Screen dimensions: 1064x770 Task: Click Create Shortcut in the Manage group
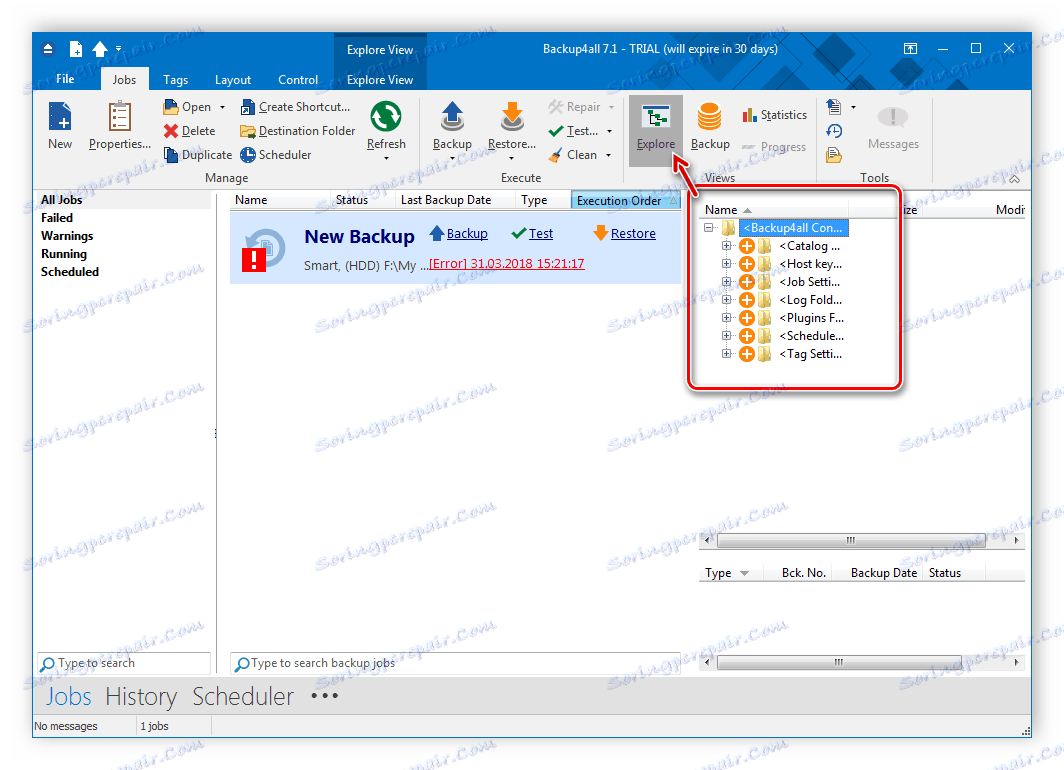point(296,107)
